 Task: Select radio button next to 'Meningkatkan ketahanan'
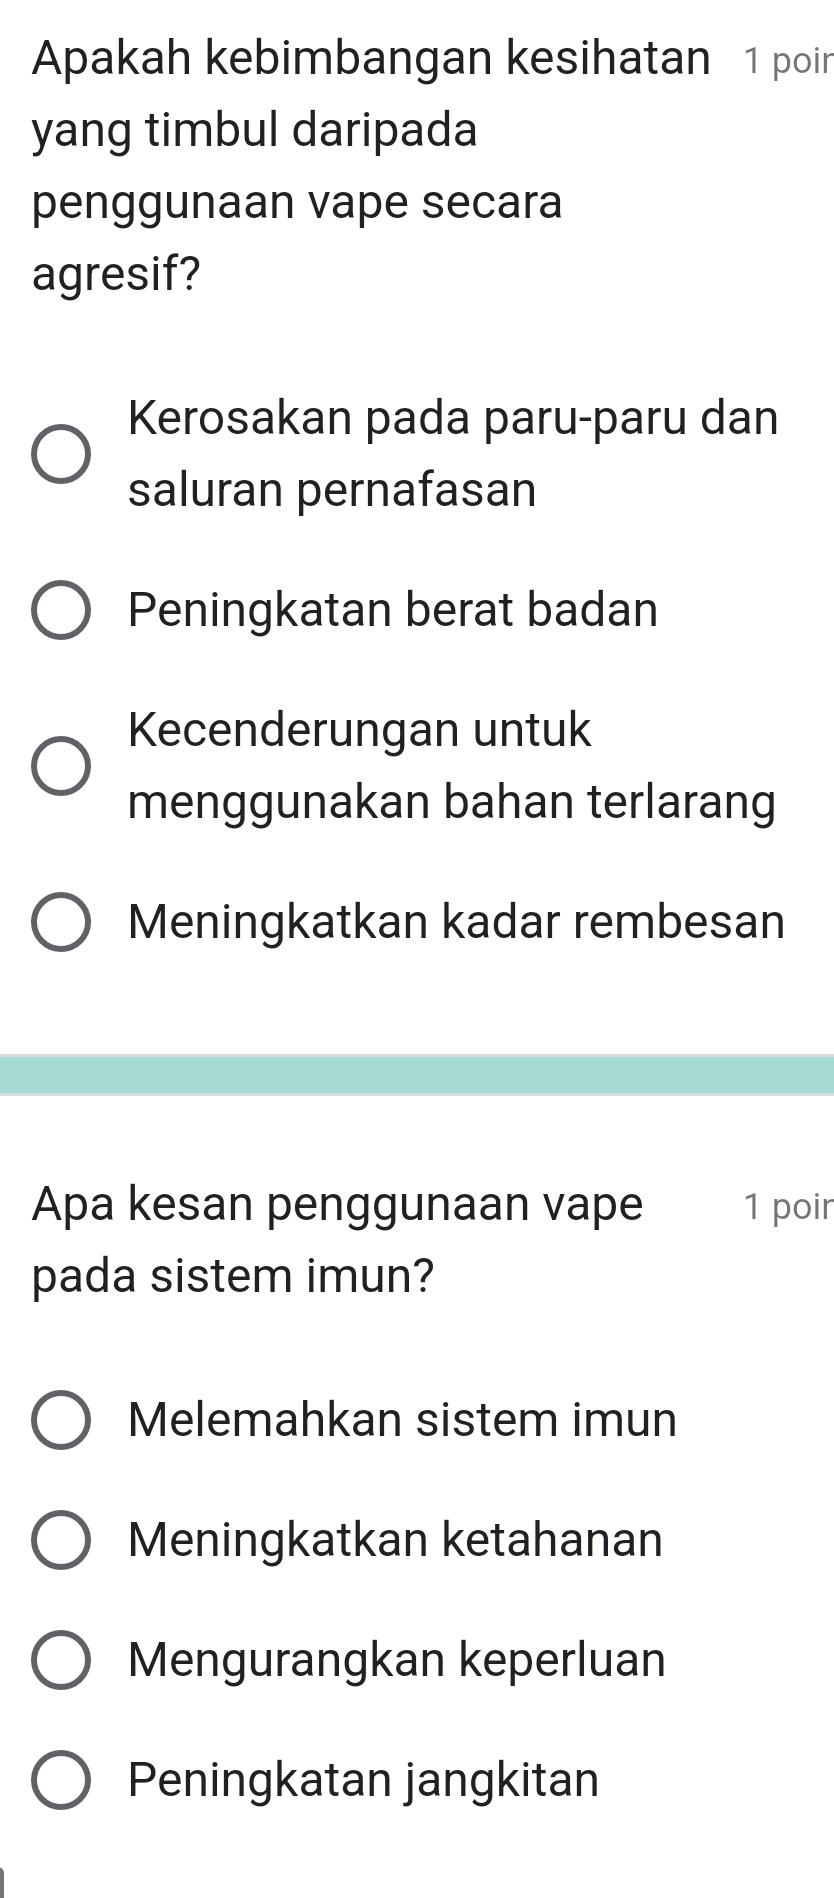pos(61,1540)
